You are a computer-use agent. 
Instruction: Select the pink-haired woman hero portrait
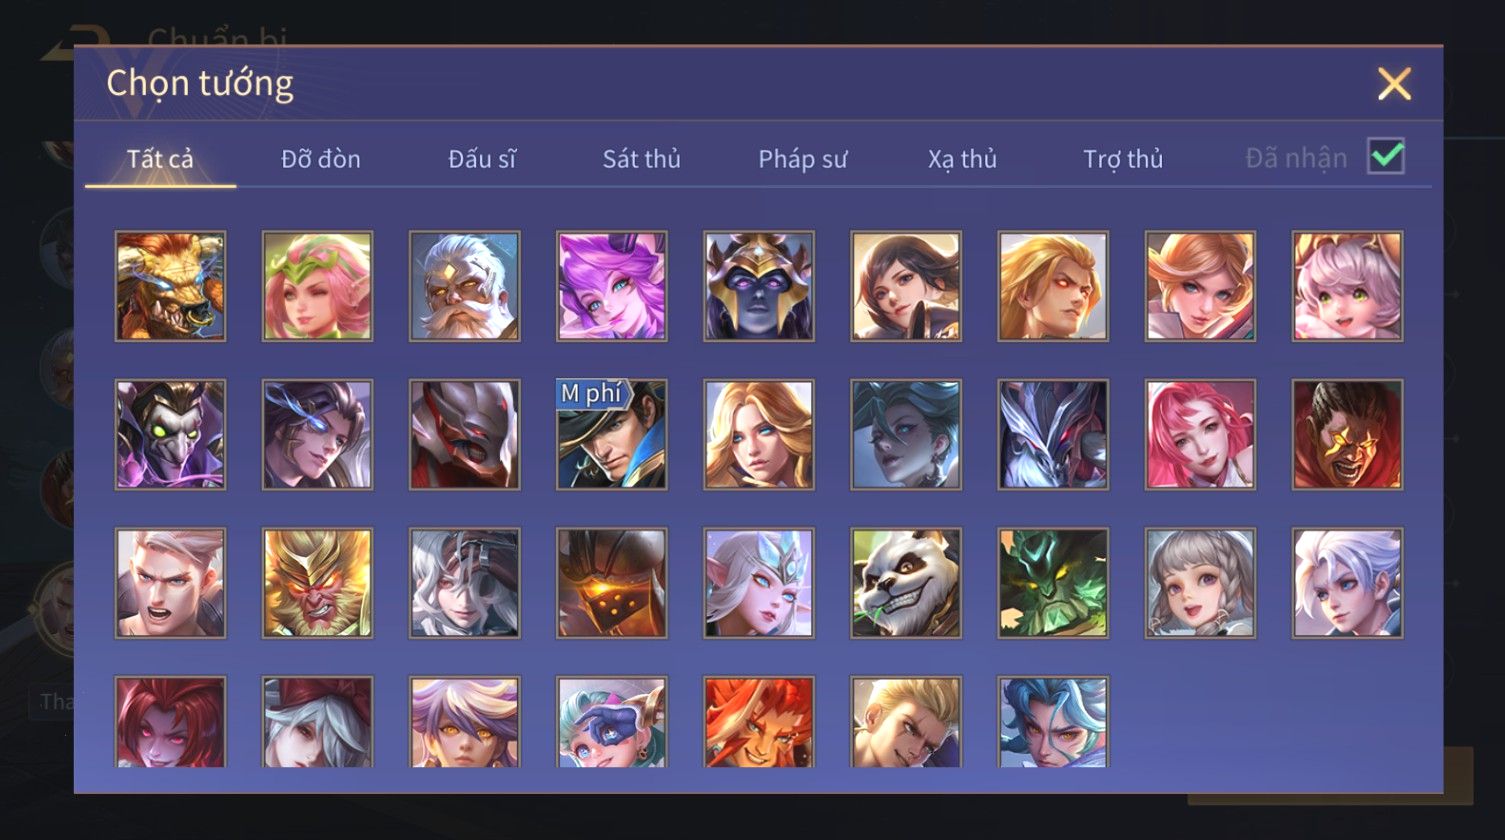(1200, 434)
